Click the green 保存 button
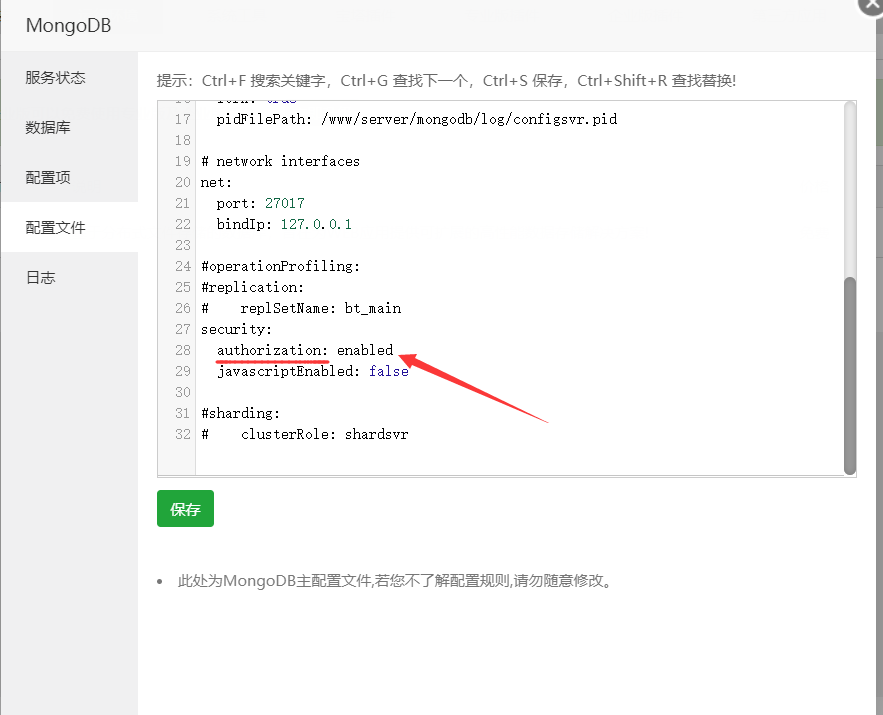Screen dimensions: 883x715 click(x=185, y=508)
